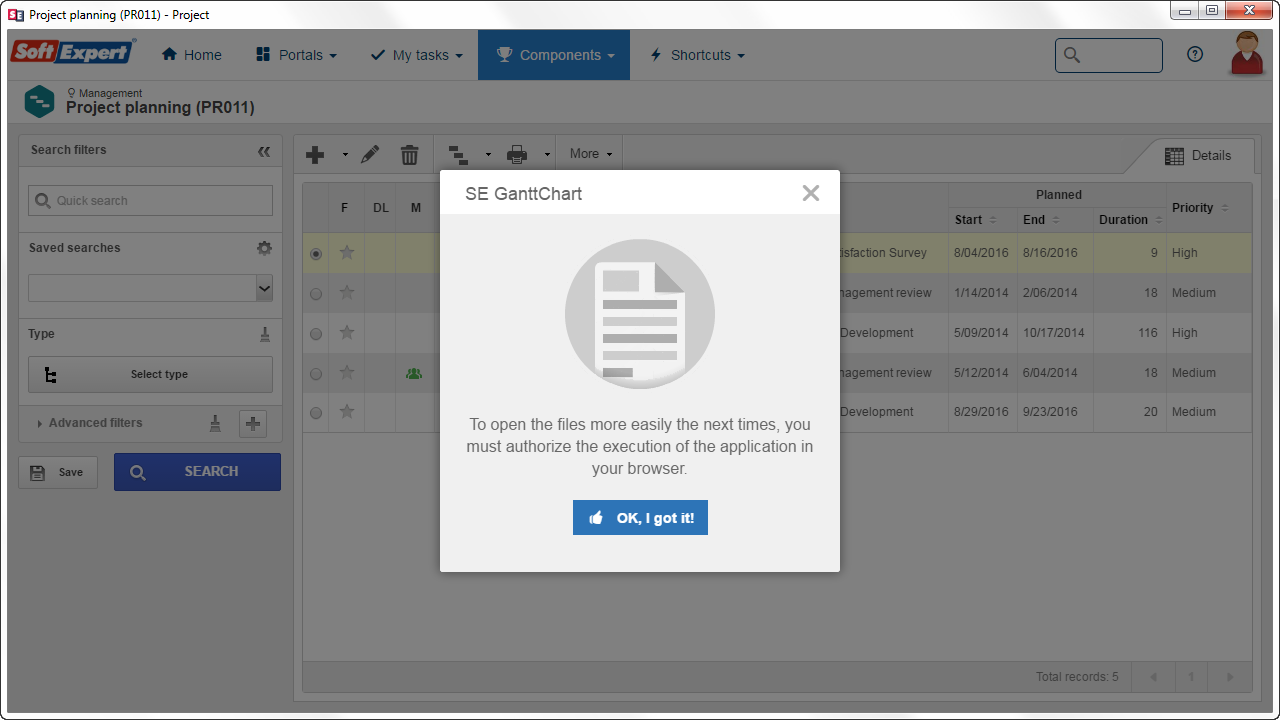
Task: Collapse the Search filters panel with double chevron
Action: click(264, 151)
